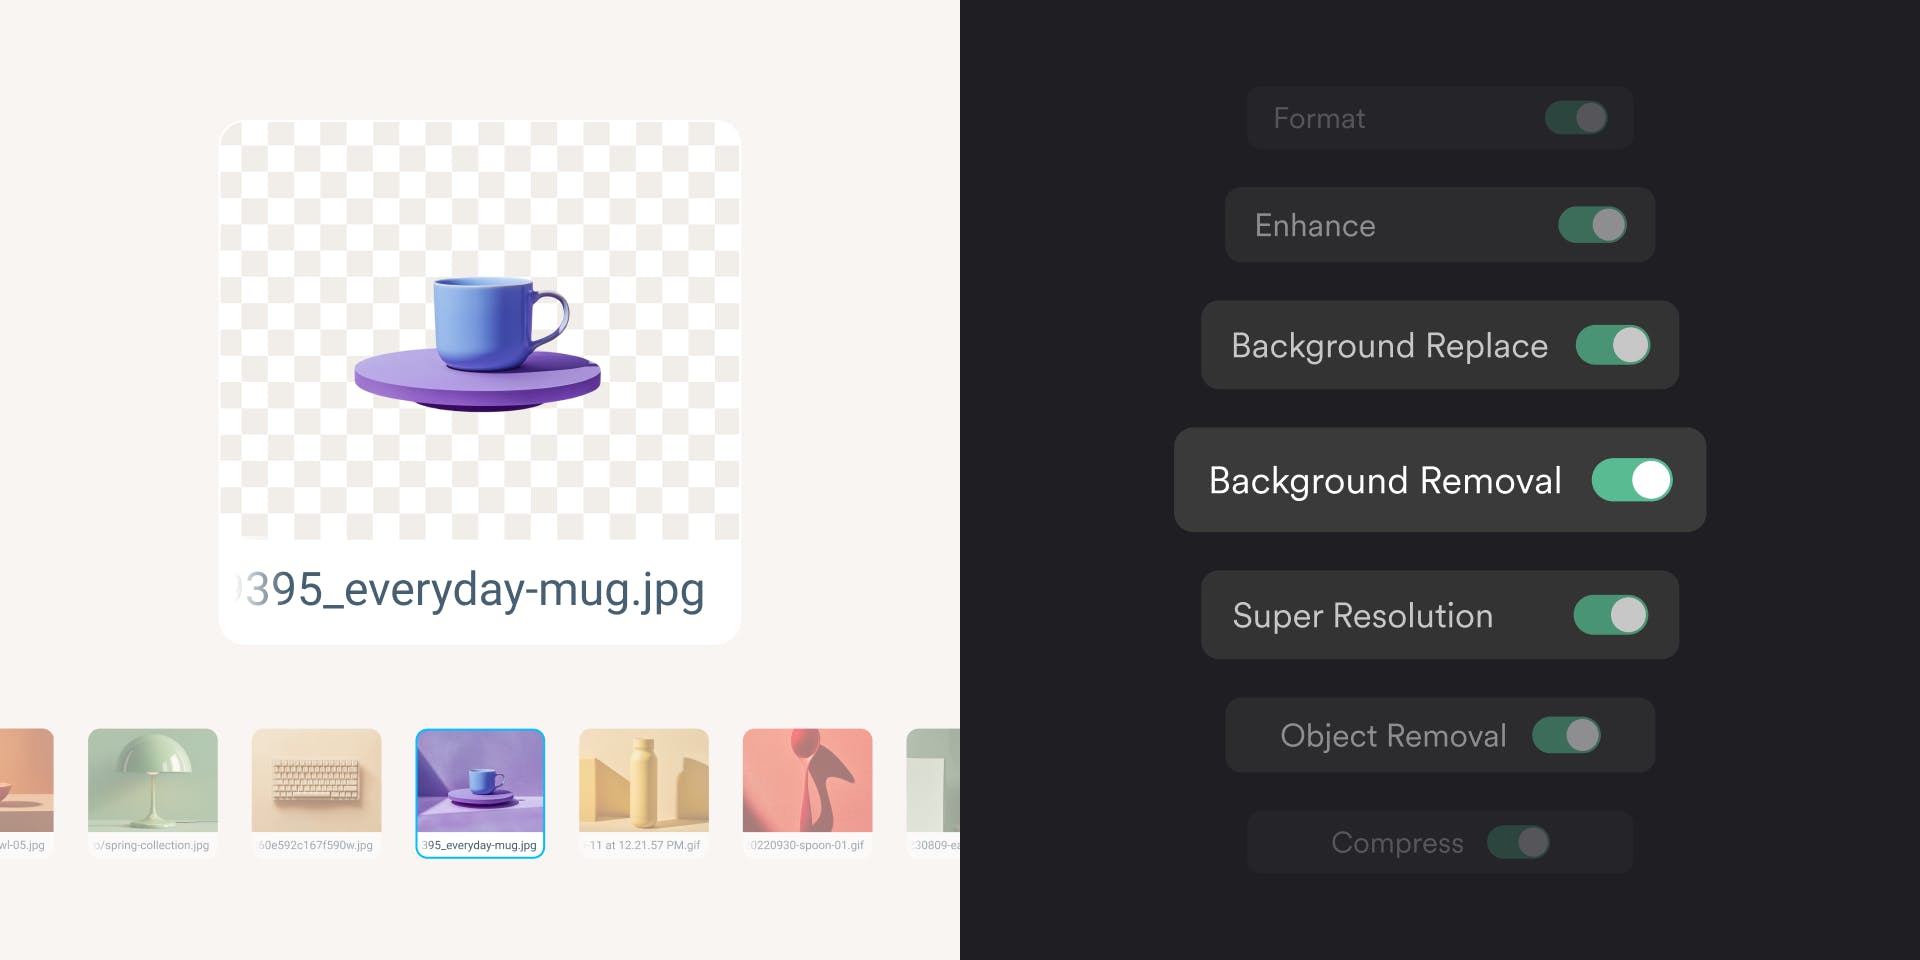This screenshot has height=960, width=1920.
Task: Turn off Background Replace switch
Action: (1612, 345)
